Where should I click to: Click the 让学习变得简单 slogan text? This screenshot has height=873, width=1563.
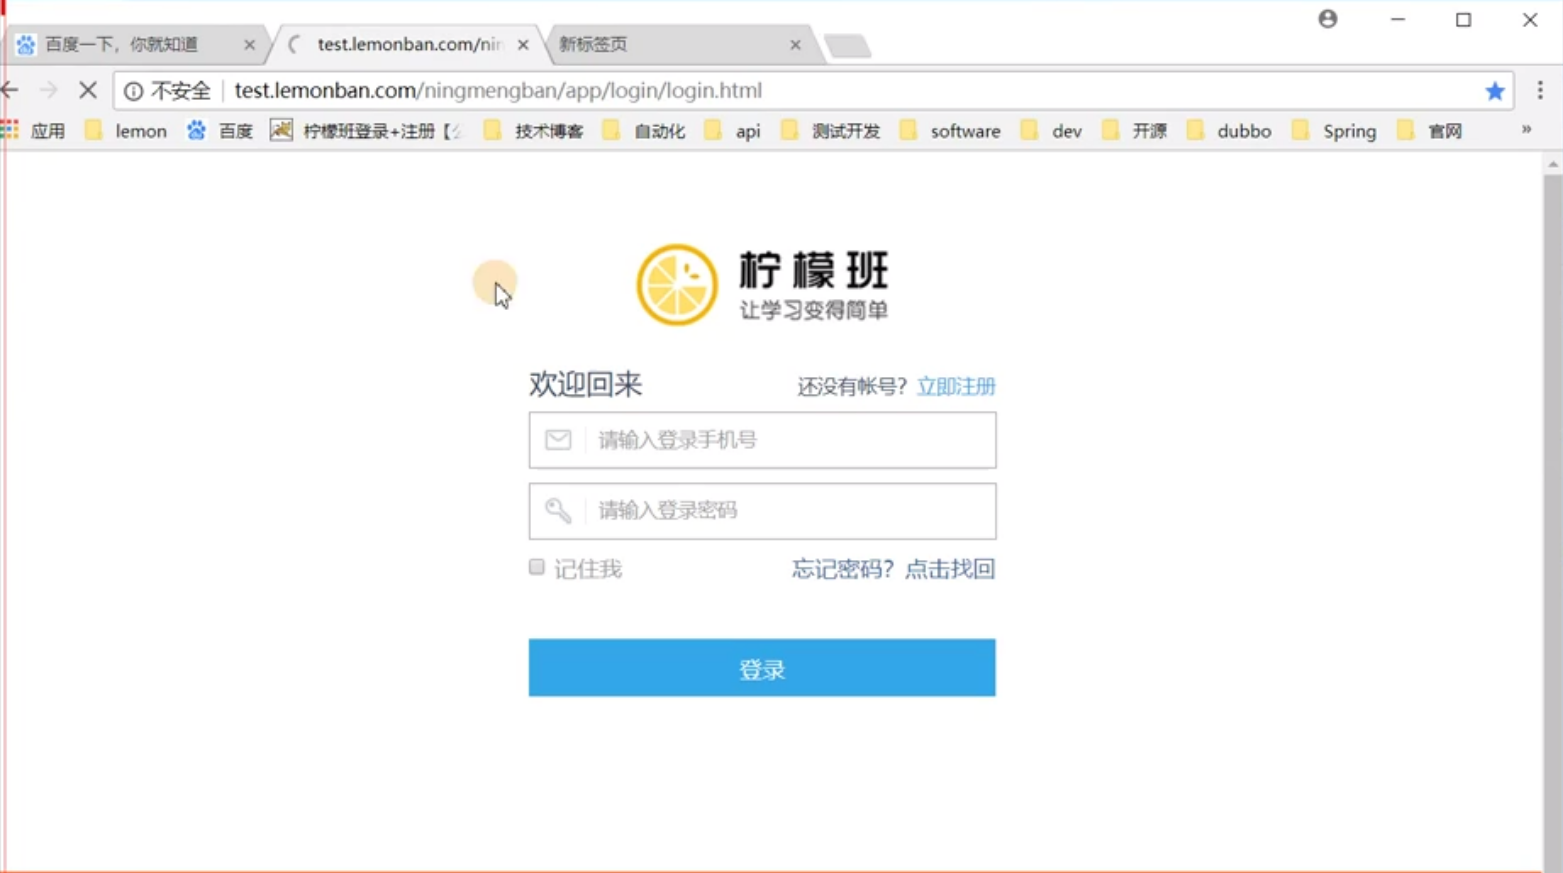pyautogui.click(x=814, y=311)
